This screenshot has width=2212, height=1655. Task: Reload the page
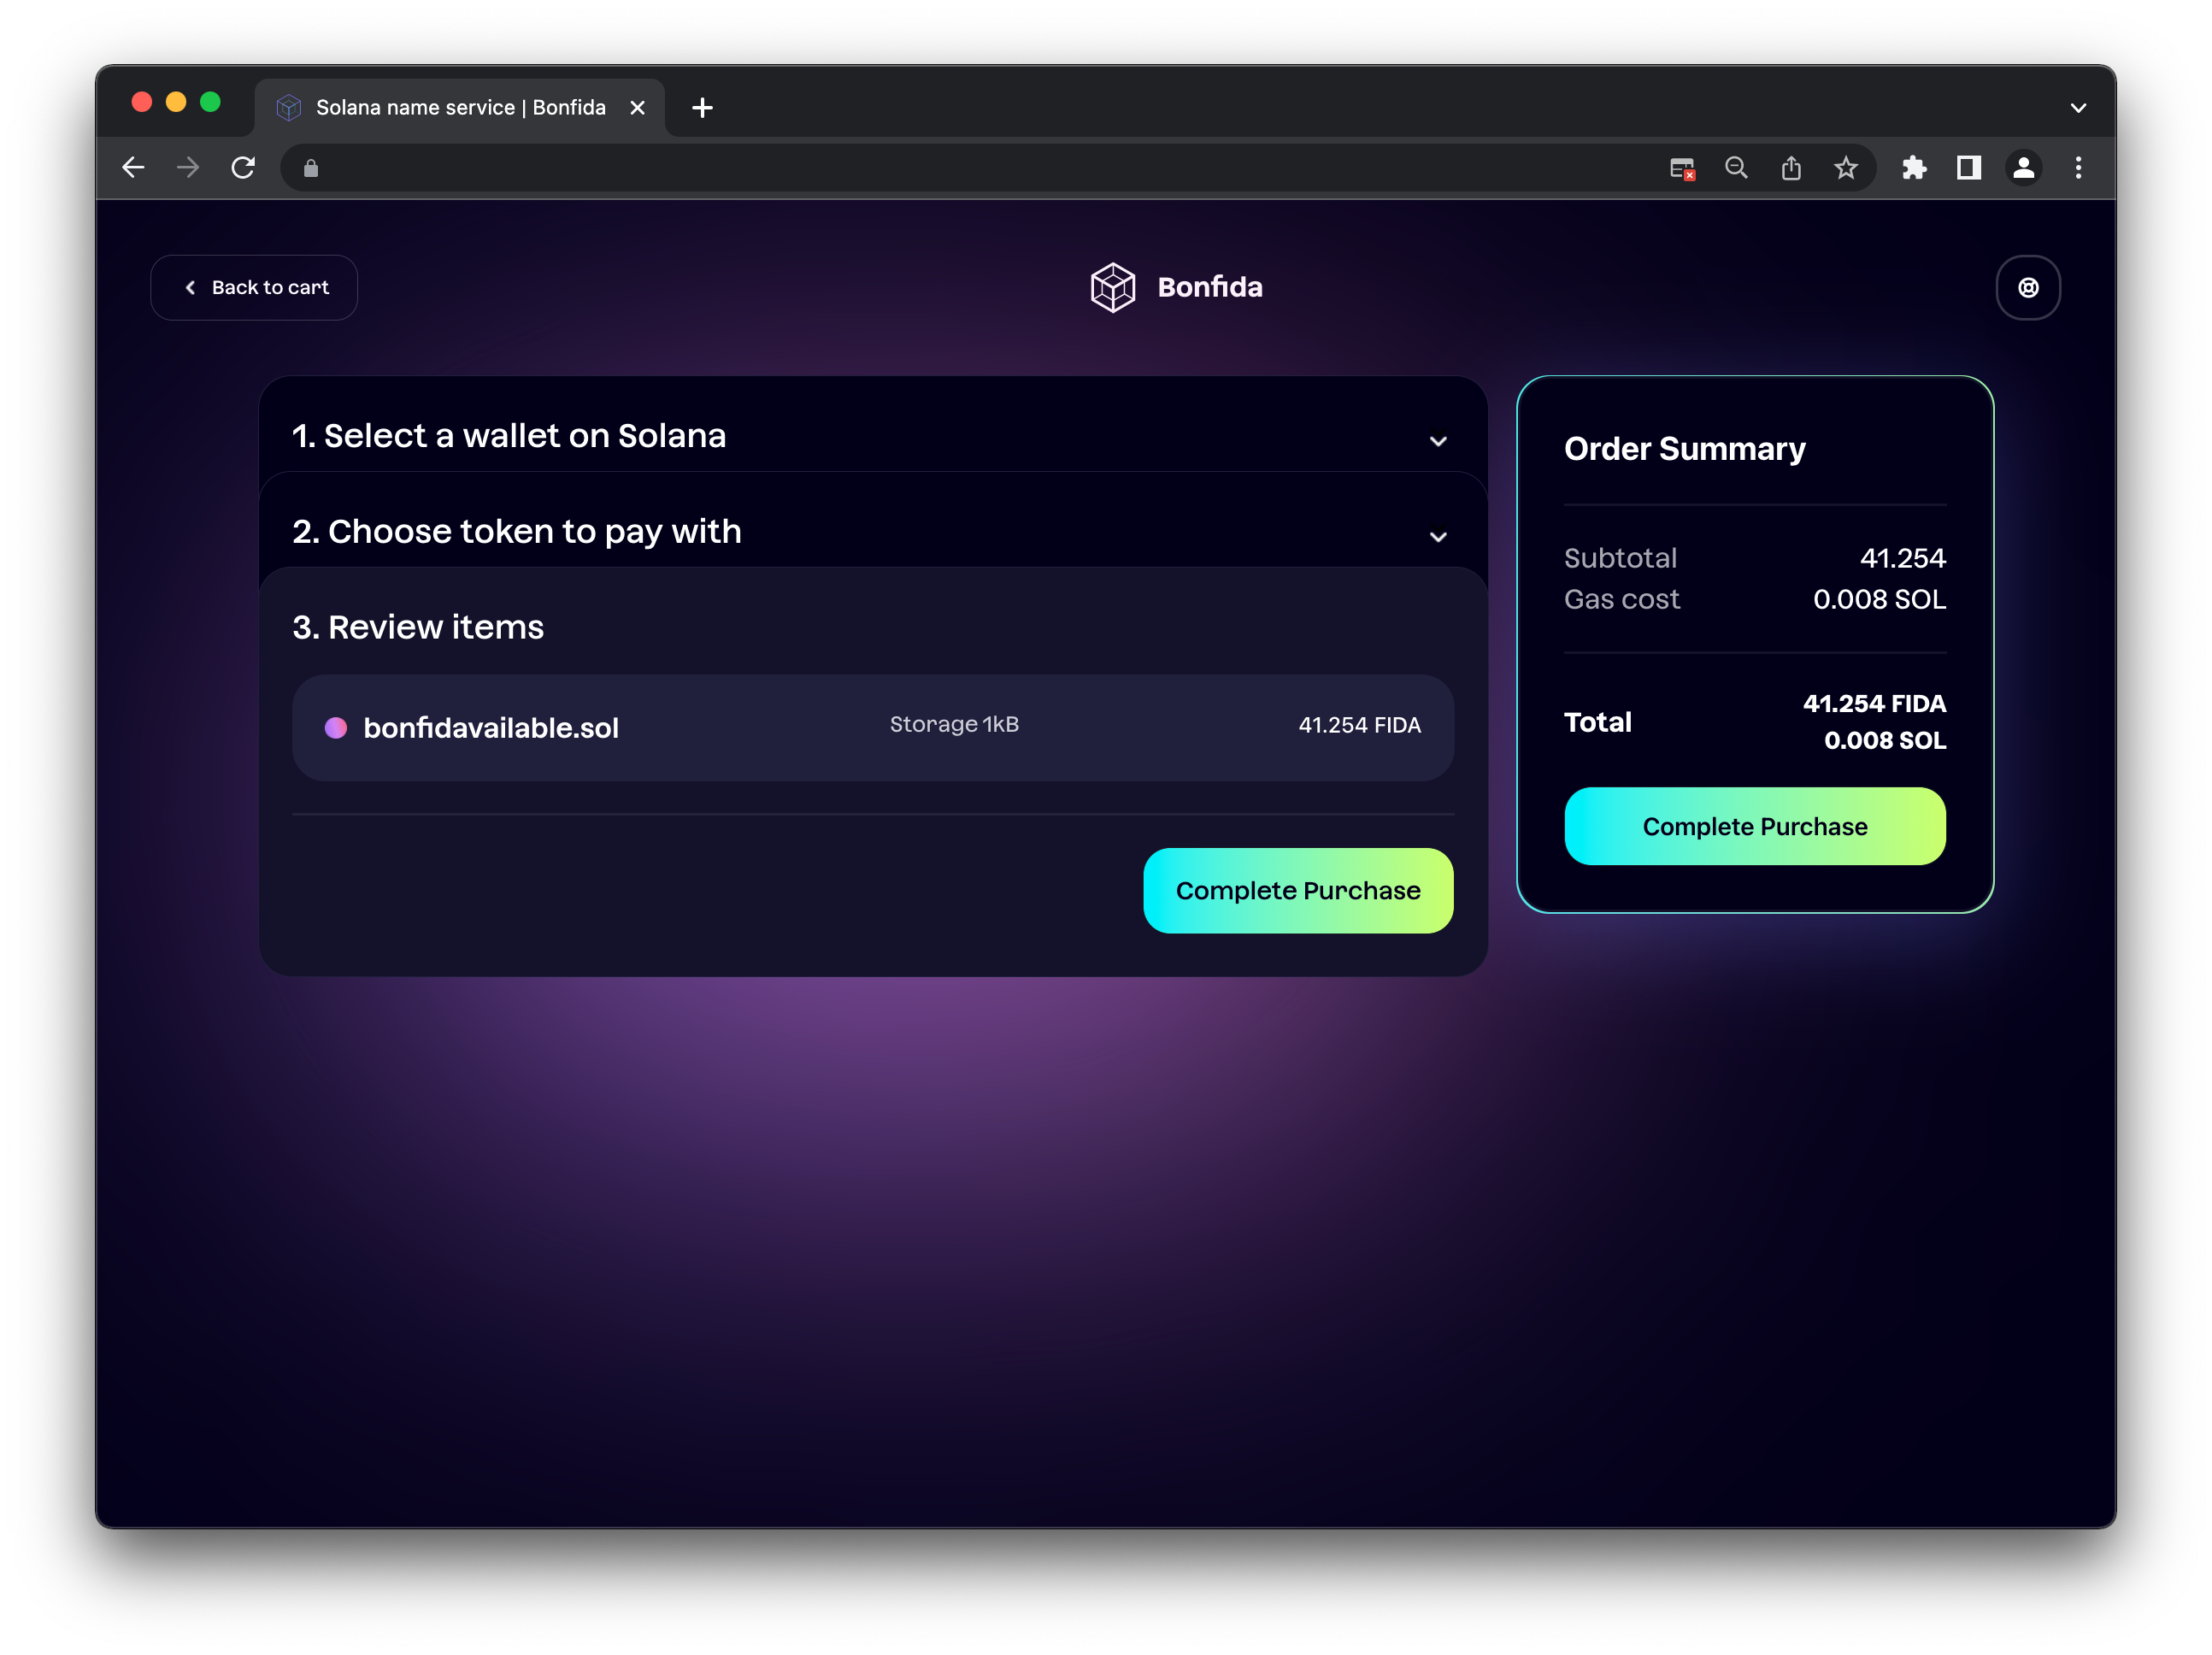click(243, 168)
